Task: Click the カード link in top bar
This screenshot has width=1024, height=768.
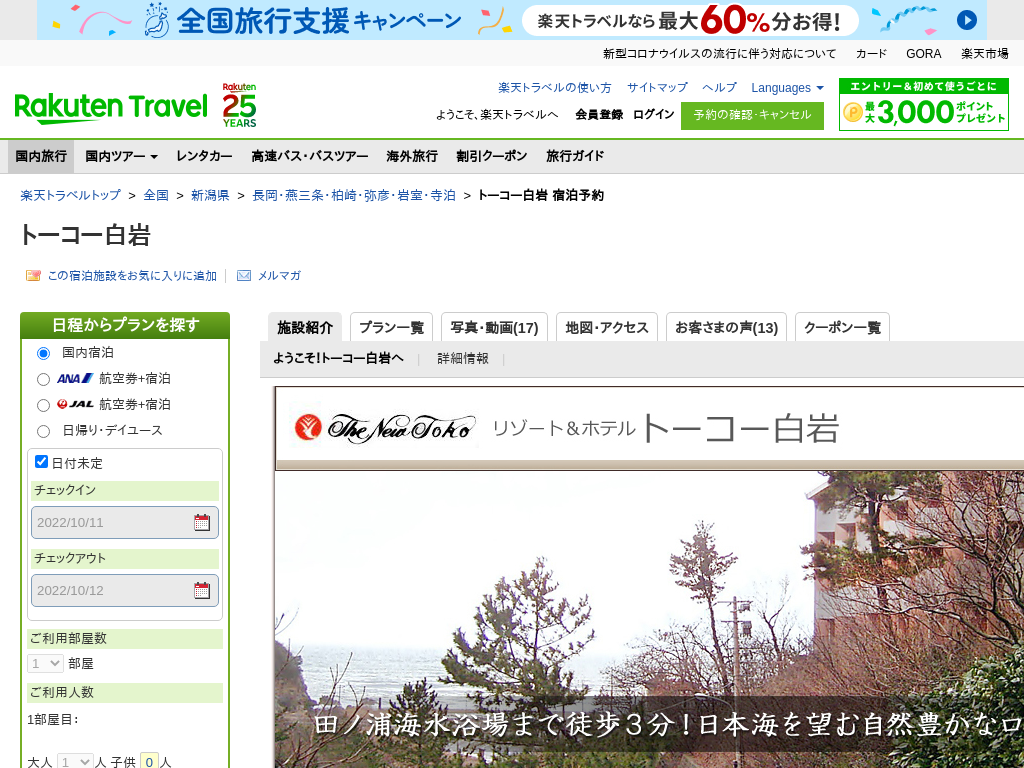Action: [871, 54]
